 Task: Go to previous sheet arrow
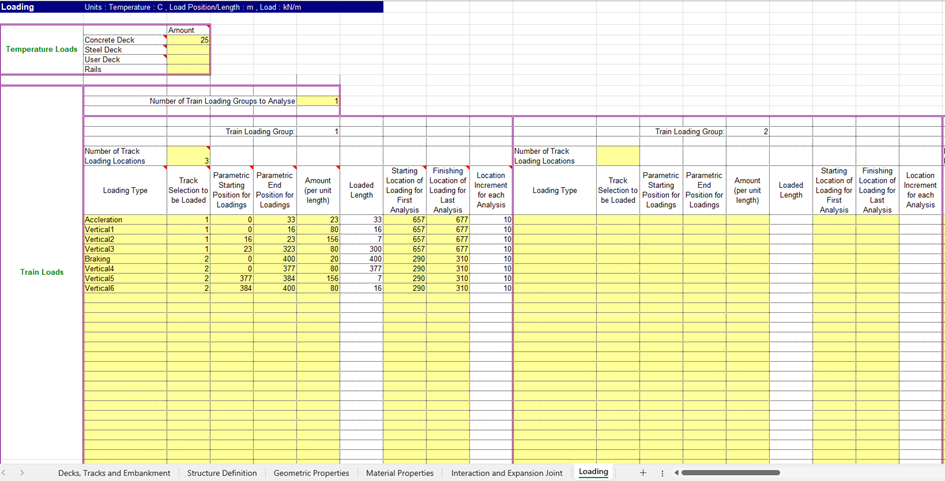(4, 473)
